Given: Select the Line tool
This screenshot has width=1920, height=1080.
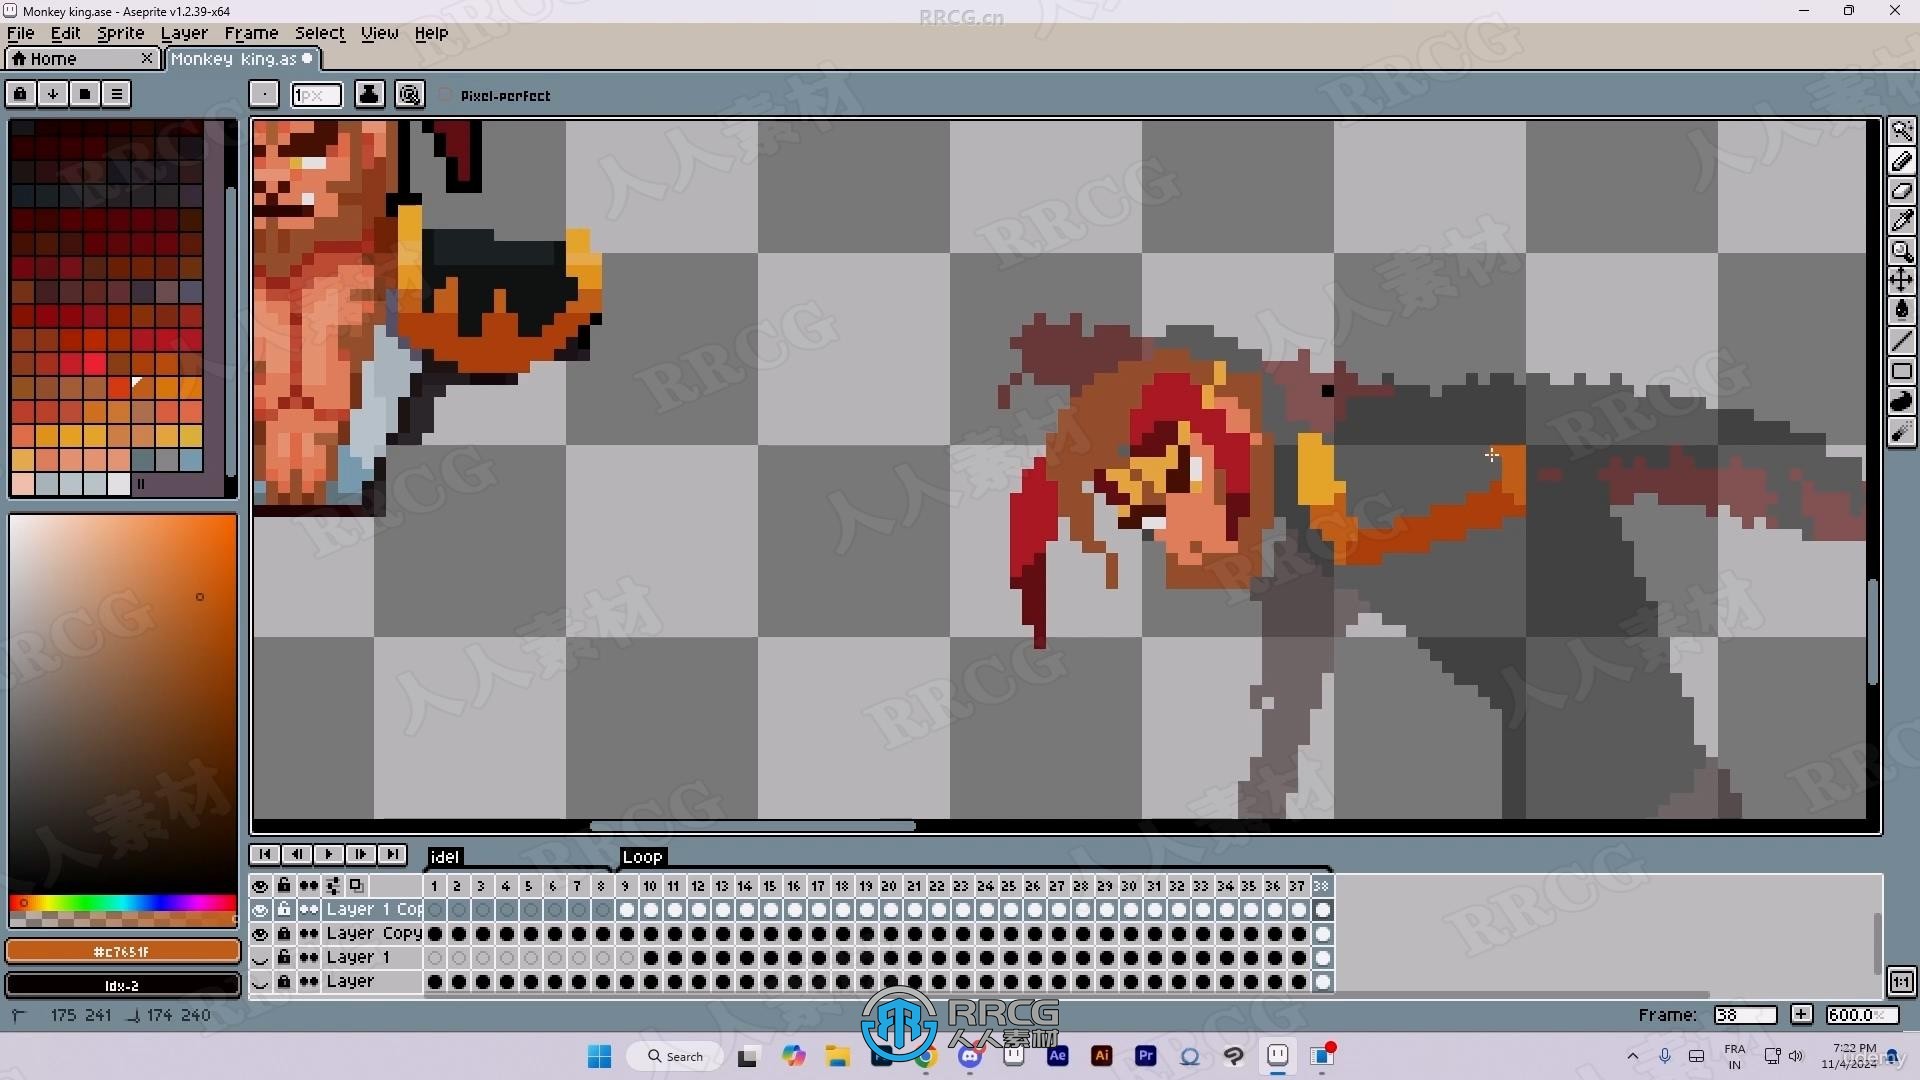Looking at the screenshot, I should coord(1902,341).
